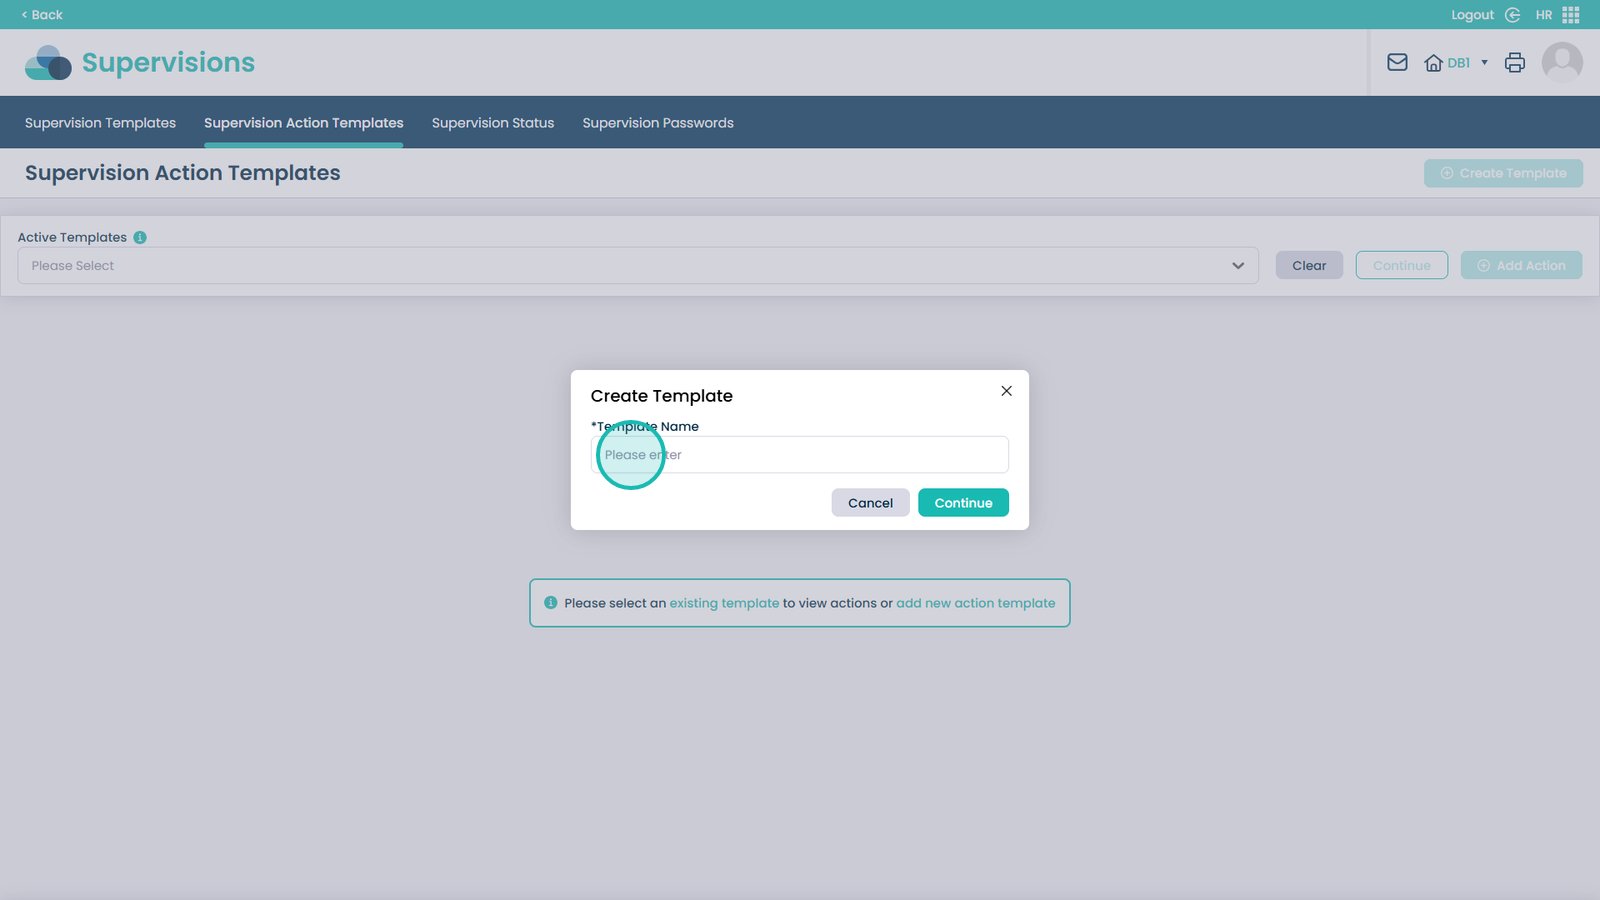Click the Add Action button
The image size is (1600, 900).
[1521, 265]
